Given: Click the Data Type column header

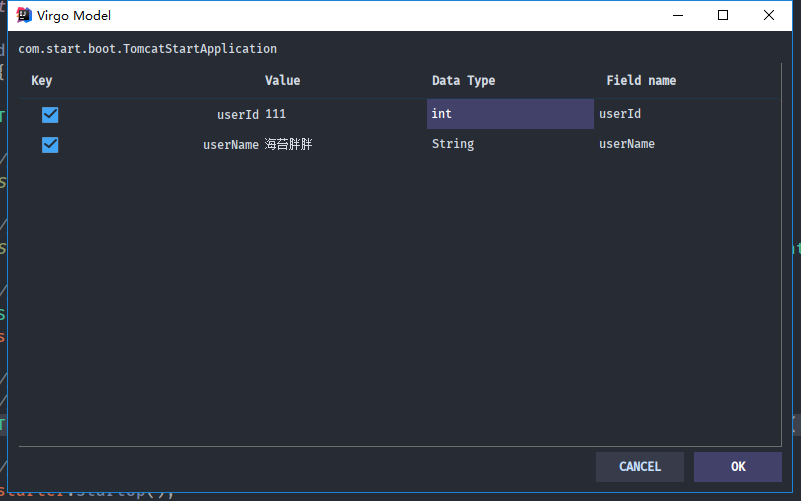Looking at the screenshot, I should click(x=463, y=81).
